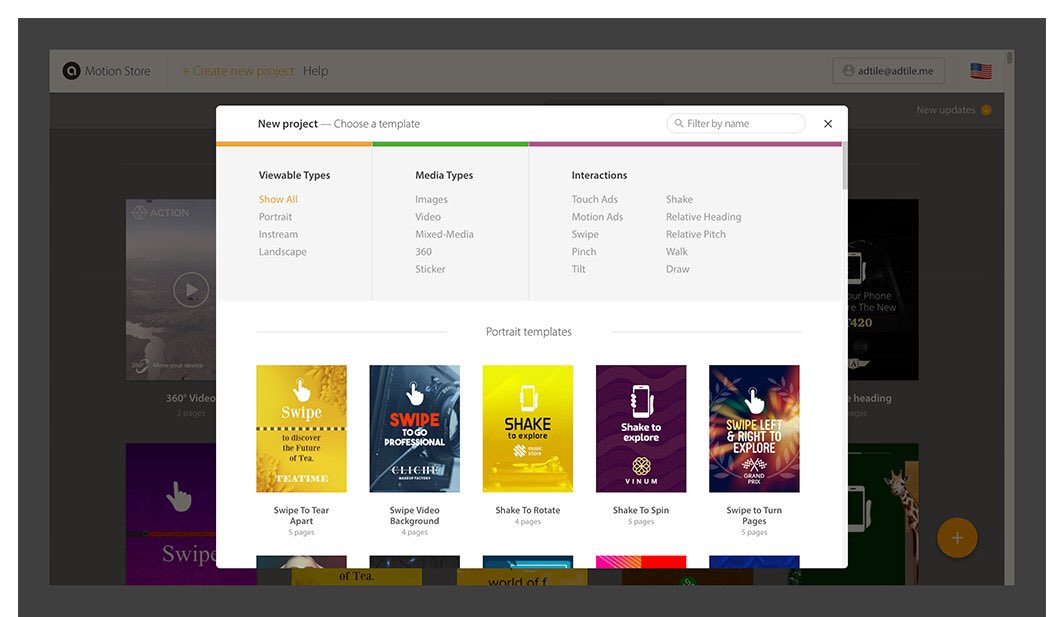Filter by Motion Ads interaction
Viewport: 1064px width, 617px height.
pos(597,217)
